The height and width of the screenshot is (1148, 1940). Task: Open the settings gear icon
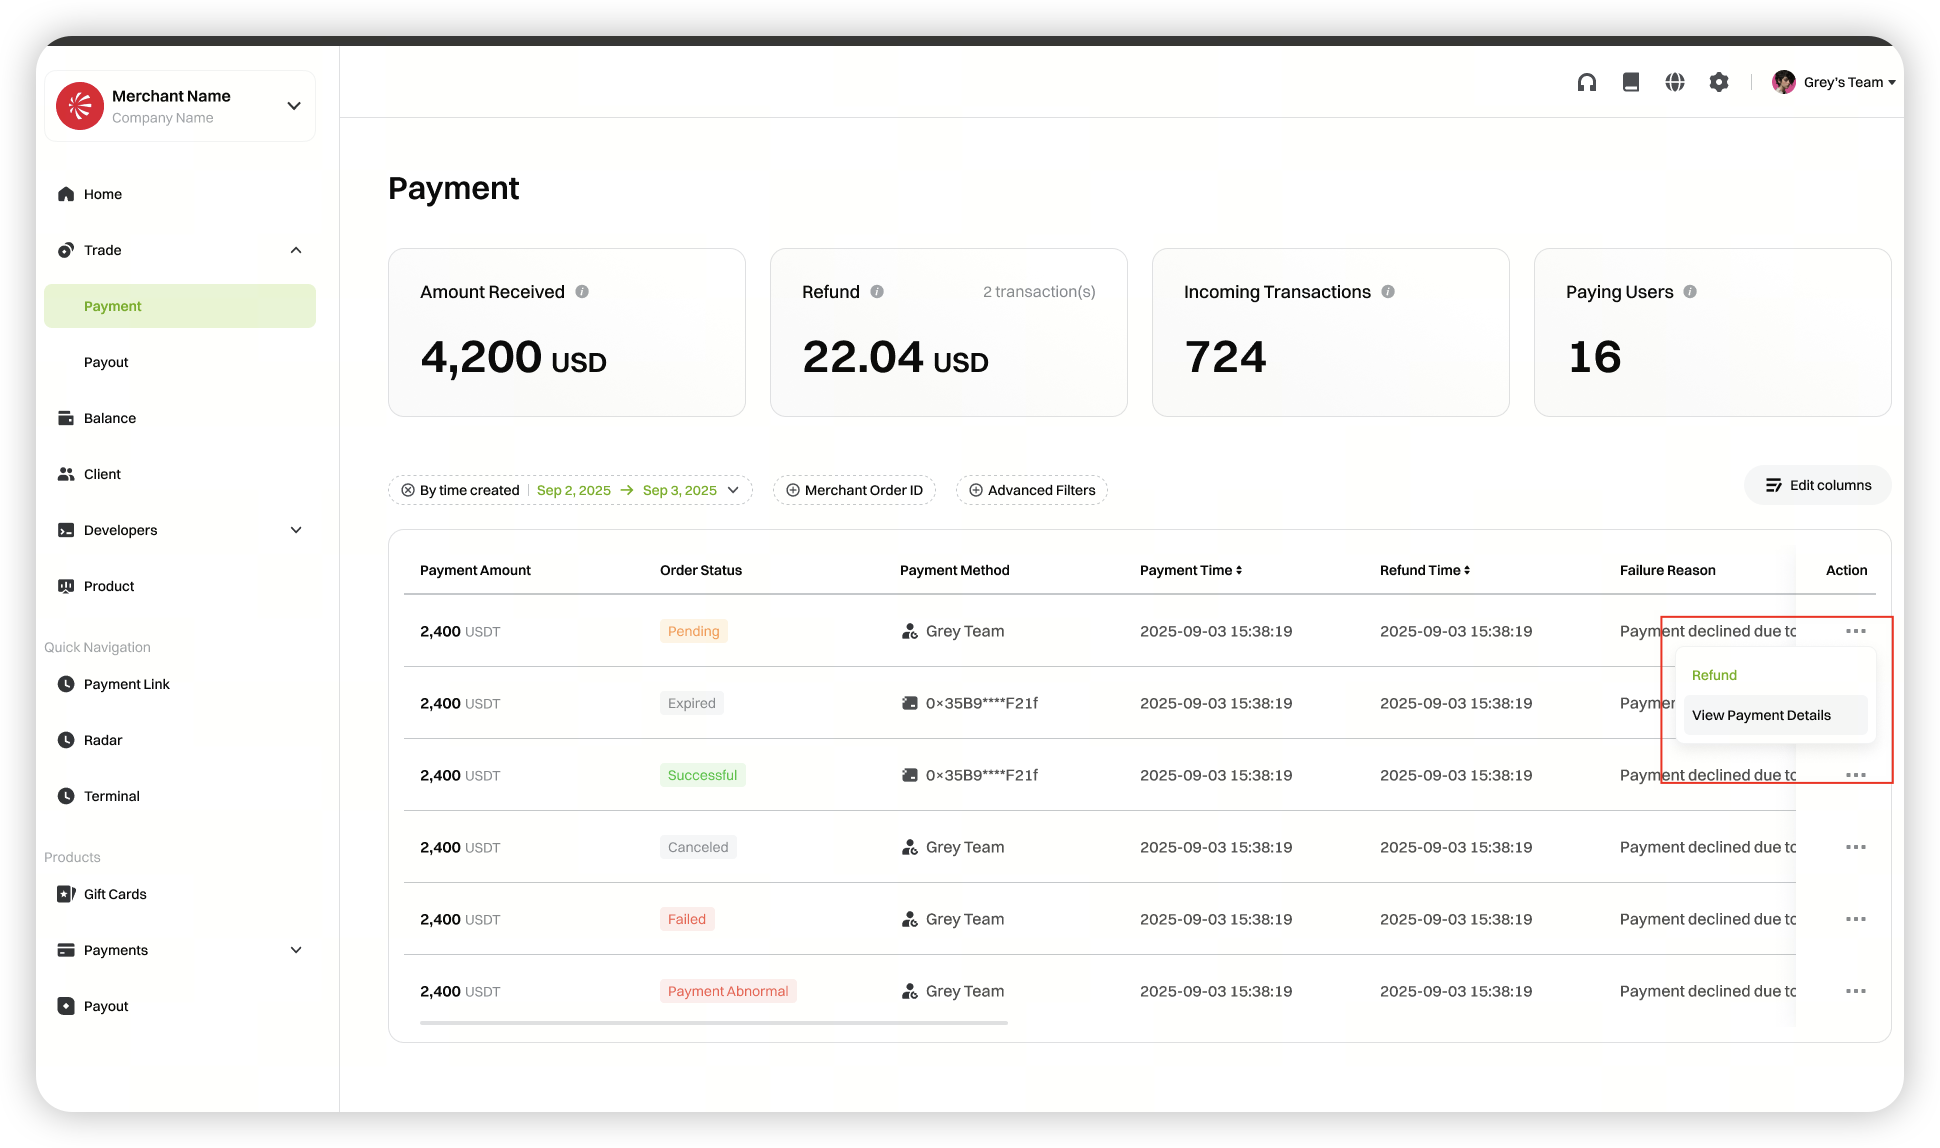(1719, 82)
